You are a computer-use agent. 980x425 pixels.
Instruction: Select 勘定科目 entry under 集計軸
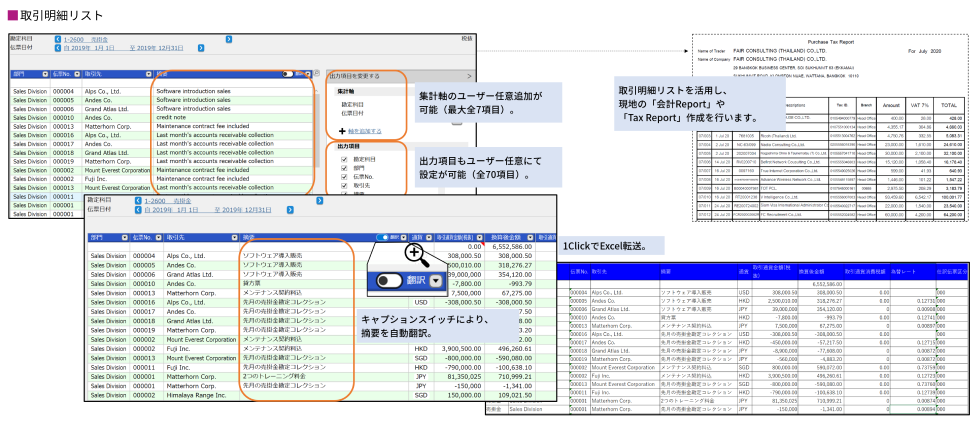tap(352, 104)
